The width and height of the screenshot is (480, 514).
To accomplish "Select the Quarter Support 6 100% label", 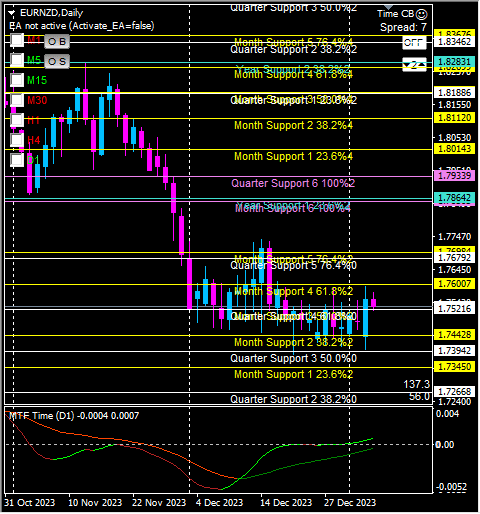I will coord(293,183).
